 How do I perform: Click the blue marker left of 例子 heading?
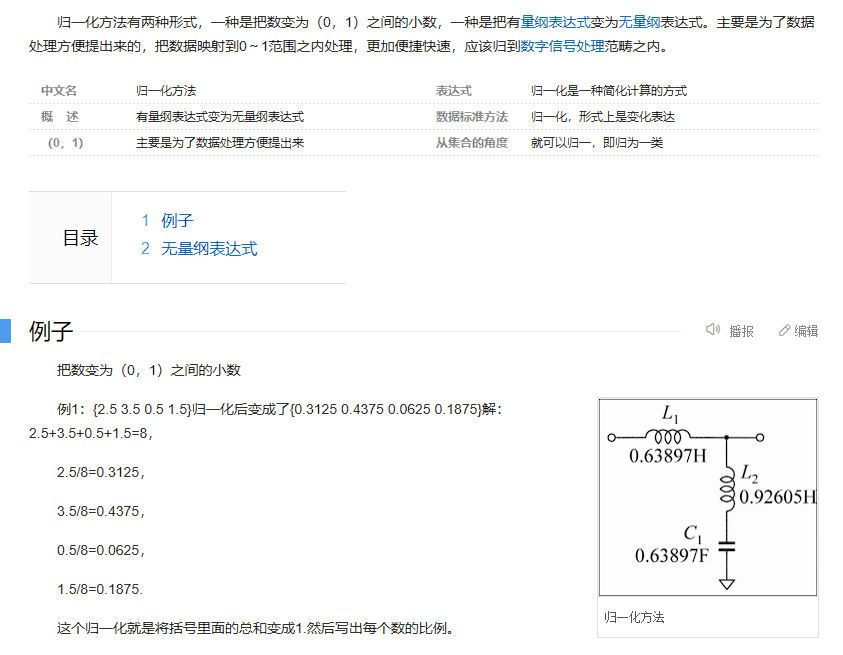tap(5, 331)
